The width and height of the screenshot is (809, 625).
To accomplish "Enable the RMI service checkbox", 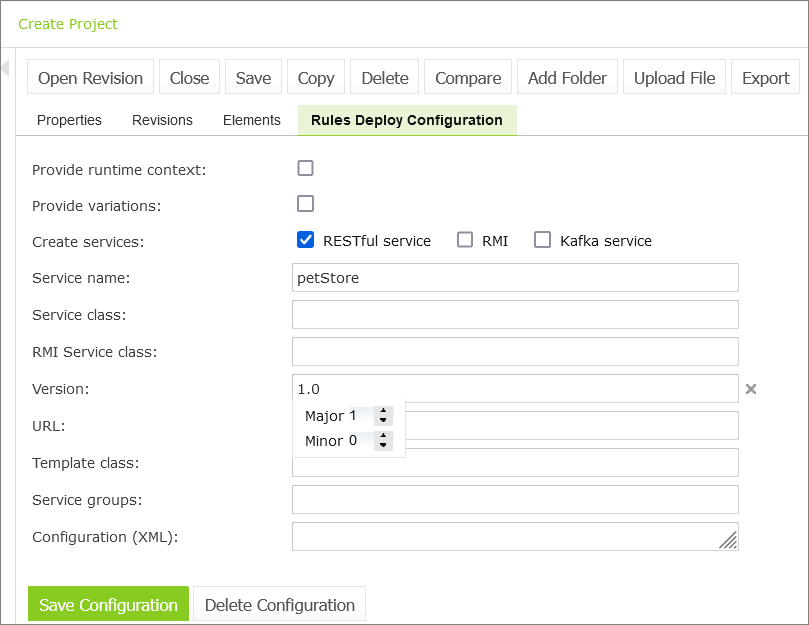I will pyautogui.click(x=465, y=240).
